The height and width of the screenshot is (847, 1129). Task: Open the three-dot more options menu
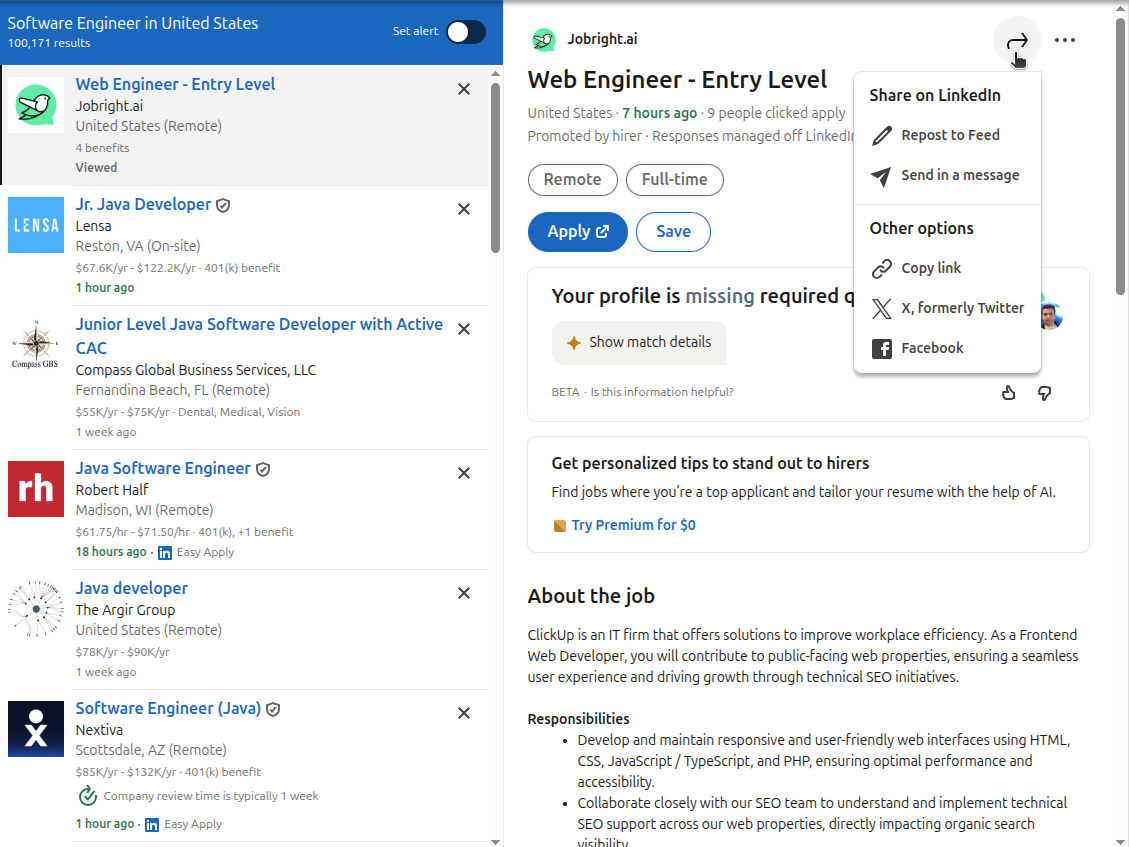pos(1064,40)
